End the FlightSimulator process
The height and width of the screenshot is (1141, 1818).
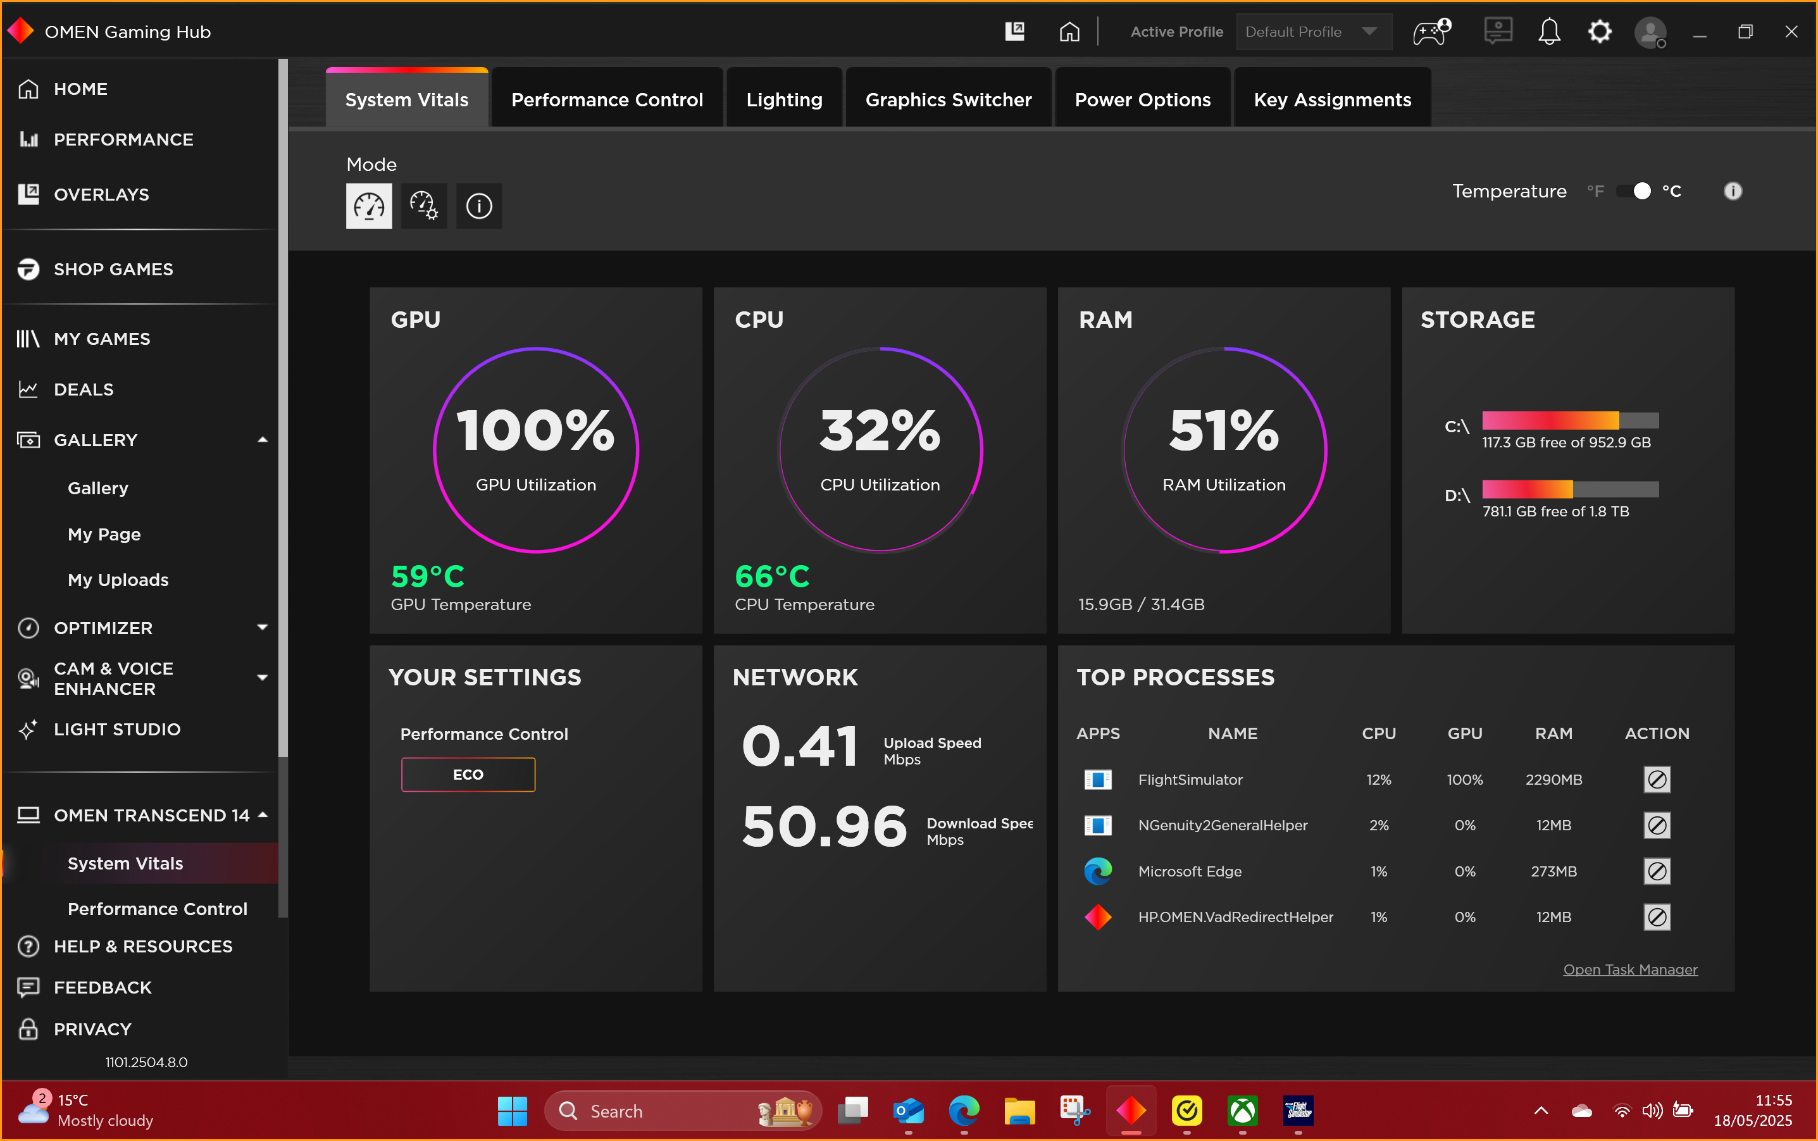pos(1657,780)
